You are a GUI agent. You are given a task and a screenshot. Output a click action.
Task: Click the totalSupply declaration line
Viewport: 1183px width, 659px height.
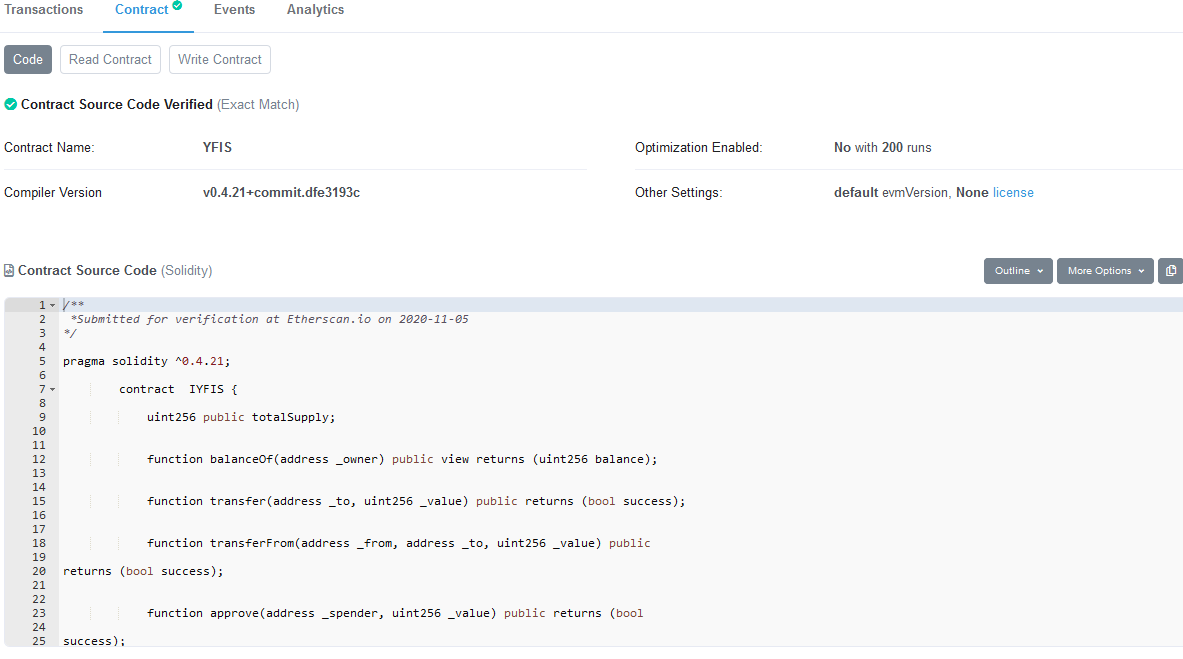tap(240, 417)
